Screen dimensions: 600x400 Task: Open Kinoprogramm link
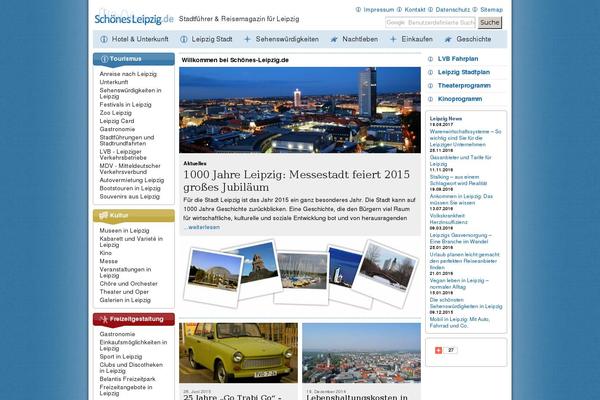(x=460, y=99)
